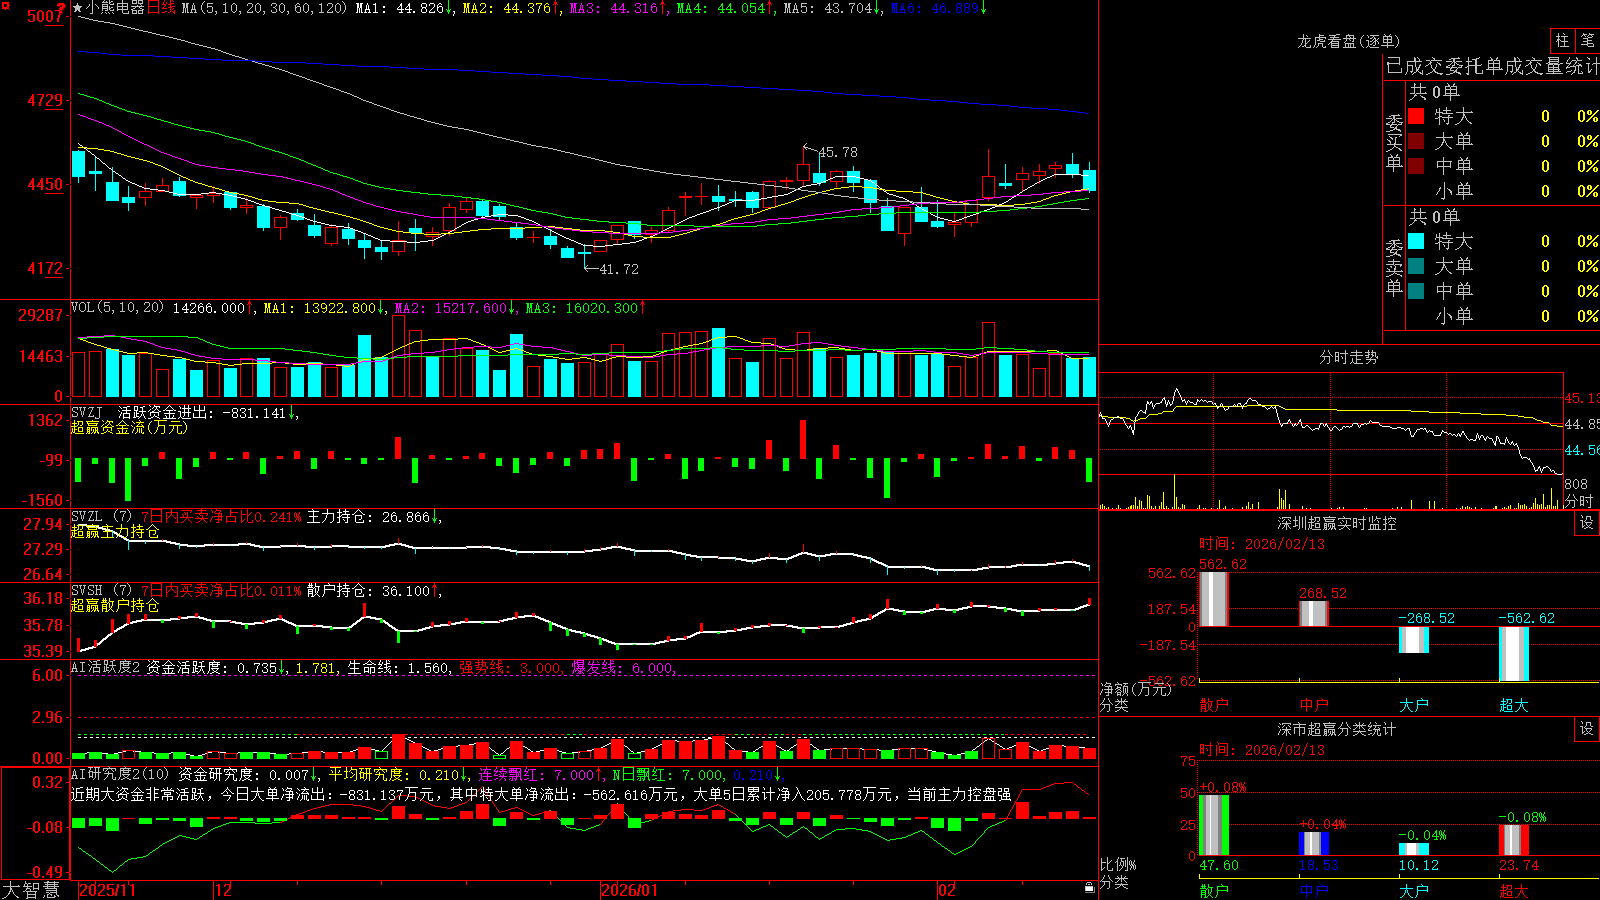The width and height of the screenshot is (1600, 900).
Task: Click the dark red 中单 swatch under 委买单
Action: tap(1416, 165)
